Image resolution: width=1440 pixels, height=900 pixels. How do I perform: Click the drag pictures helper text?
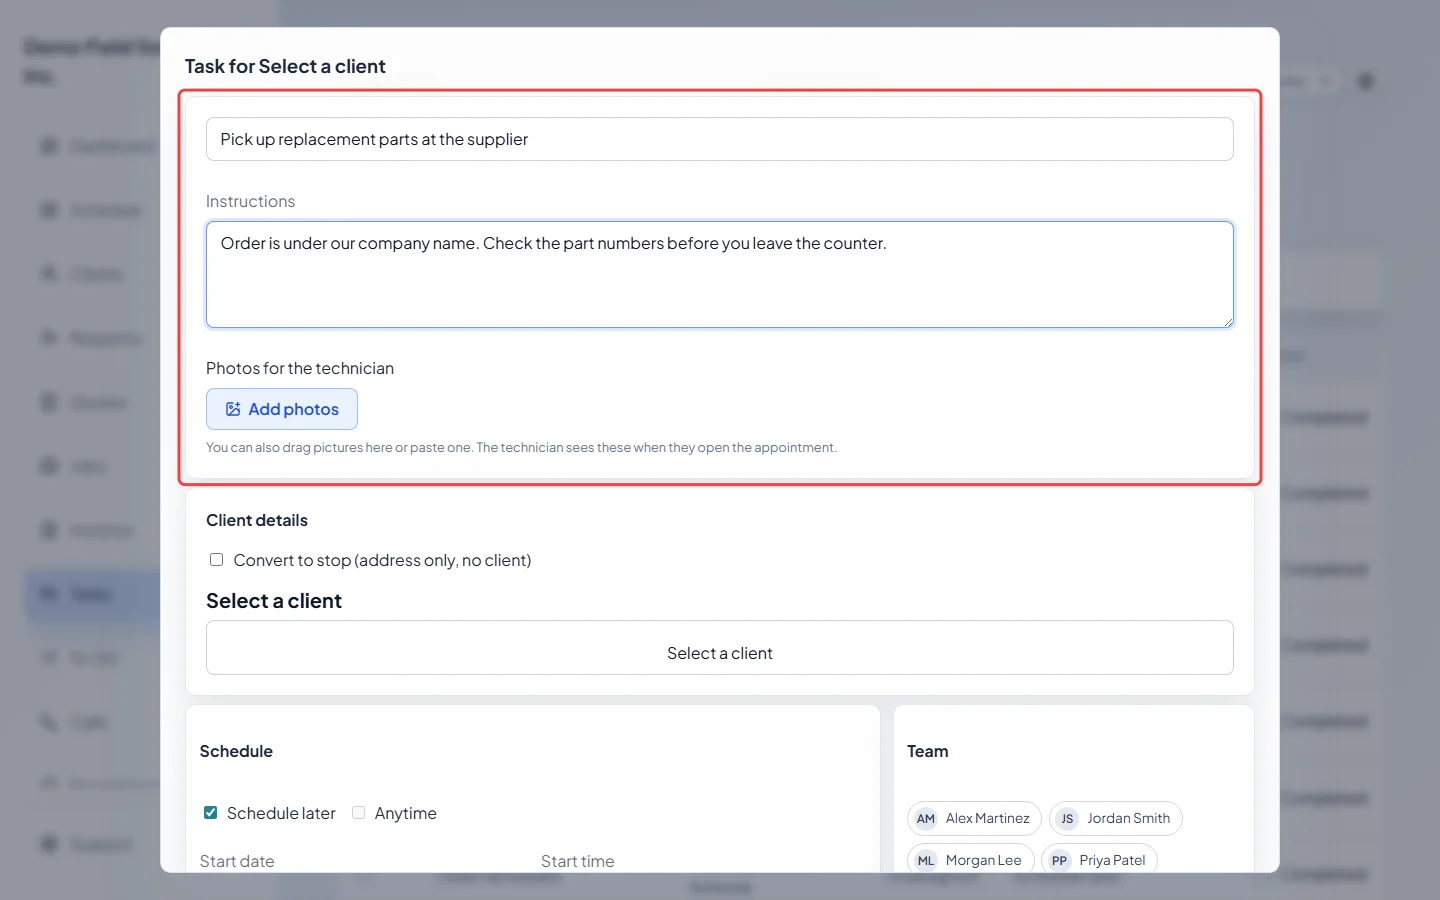(521, 447)
